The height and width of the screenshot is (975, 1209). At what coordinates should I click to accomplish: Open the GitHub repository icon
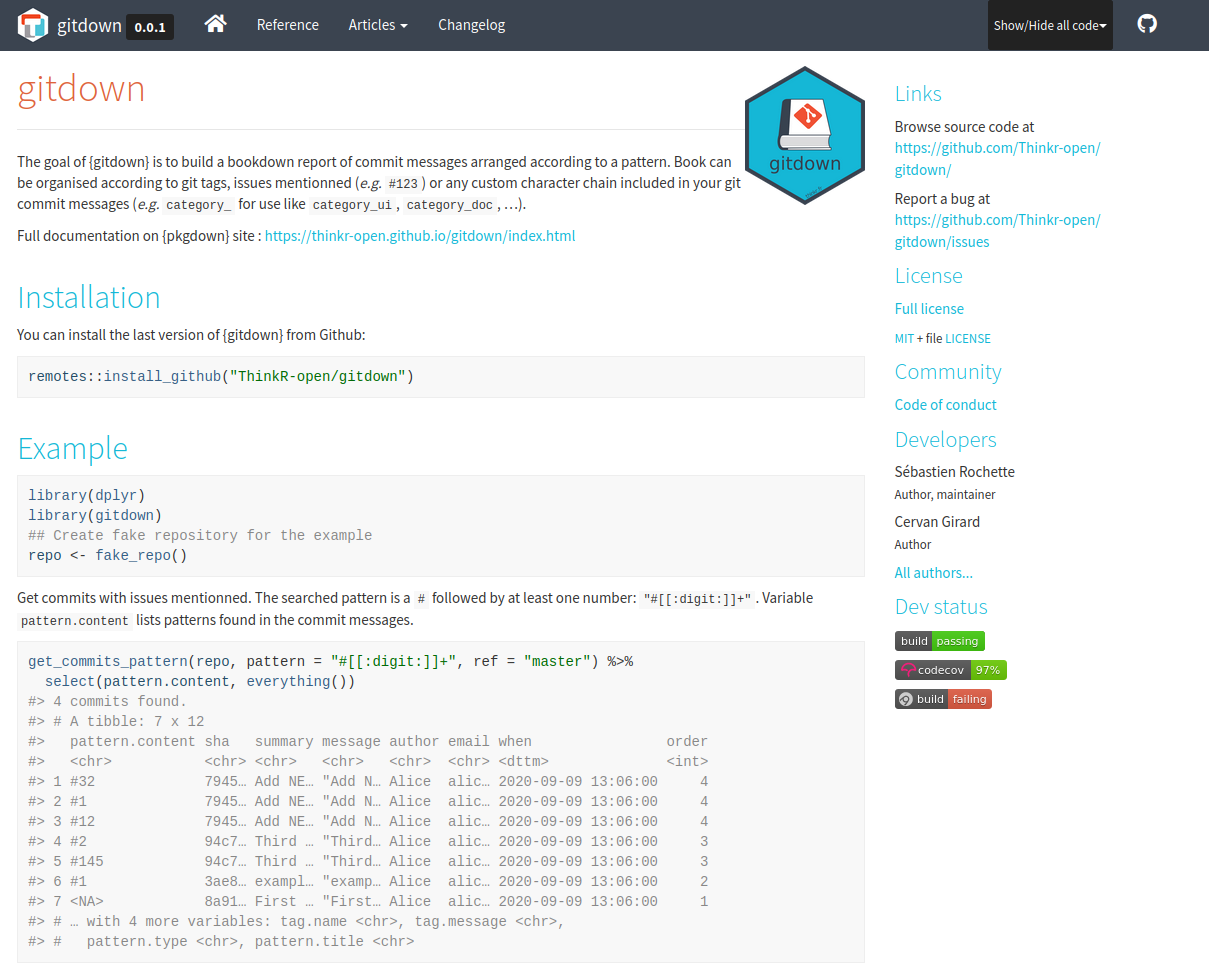click(1147, 24)
